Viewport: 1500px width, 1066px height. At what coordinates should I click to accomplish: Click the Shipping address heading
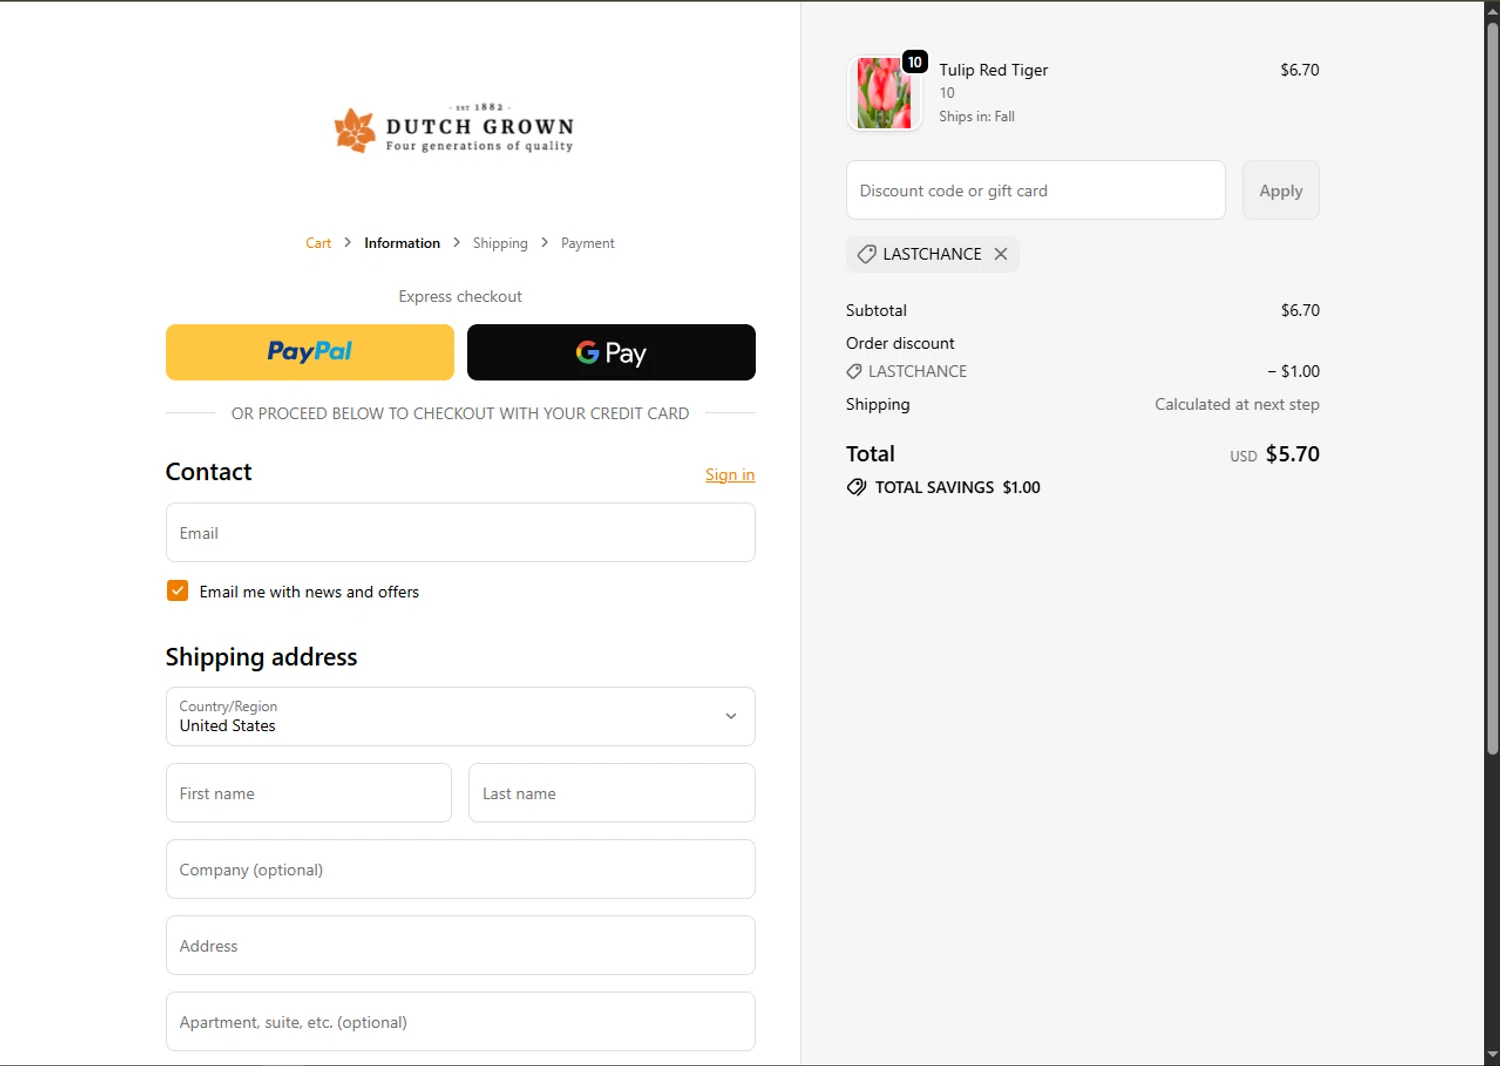pyautogui.click(x=261, y=657)
